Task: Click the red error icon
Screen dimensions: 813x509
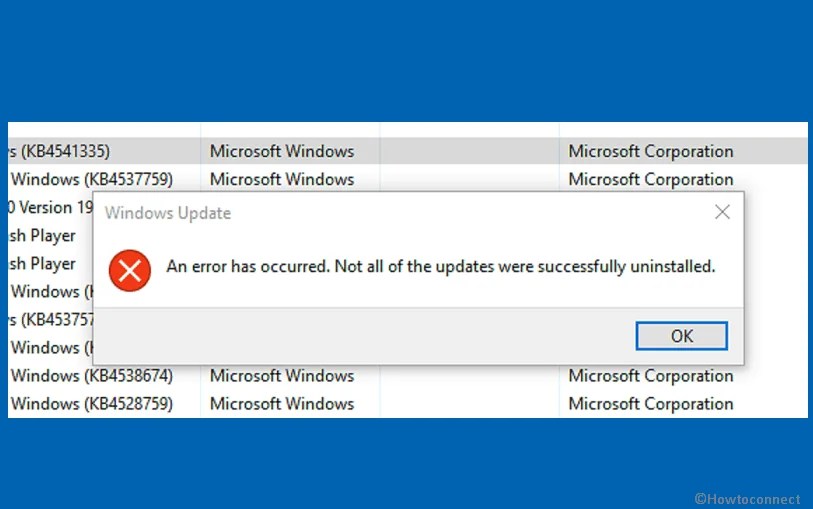Action: click(x=131, y=270)
